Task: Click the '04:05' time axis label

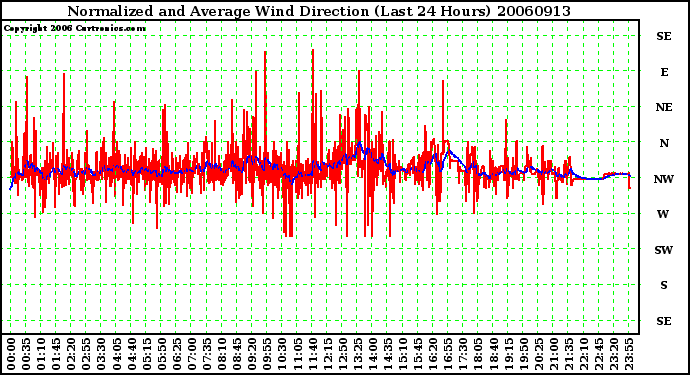Action: pos(117,354)
